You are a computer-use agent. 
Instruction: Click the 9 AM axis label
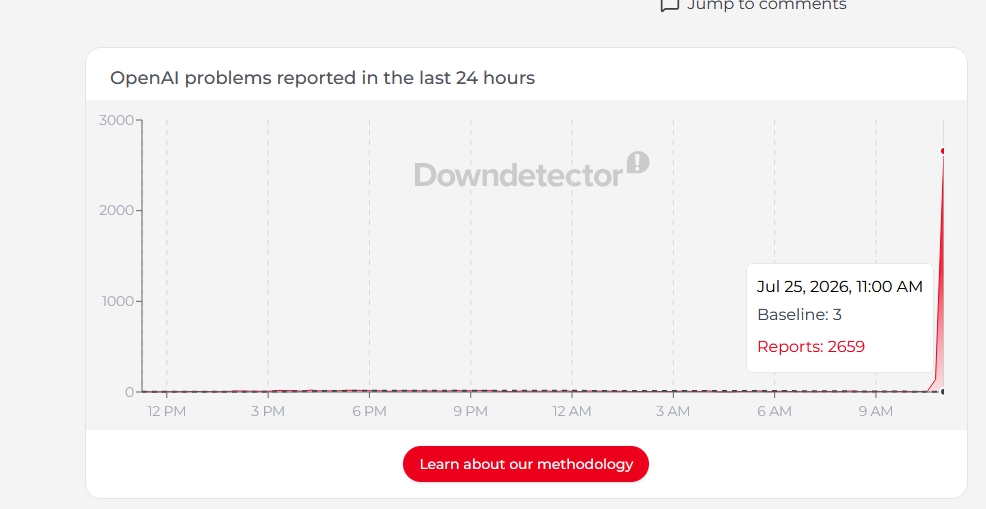875,411
